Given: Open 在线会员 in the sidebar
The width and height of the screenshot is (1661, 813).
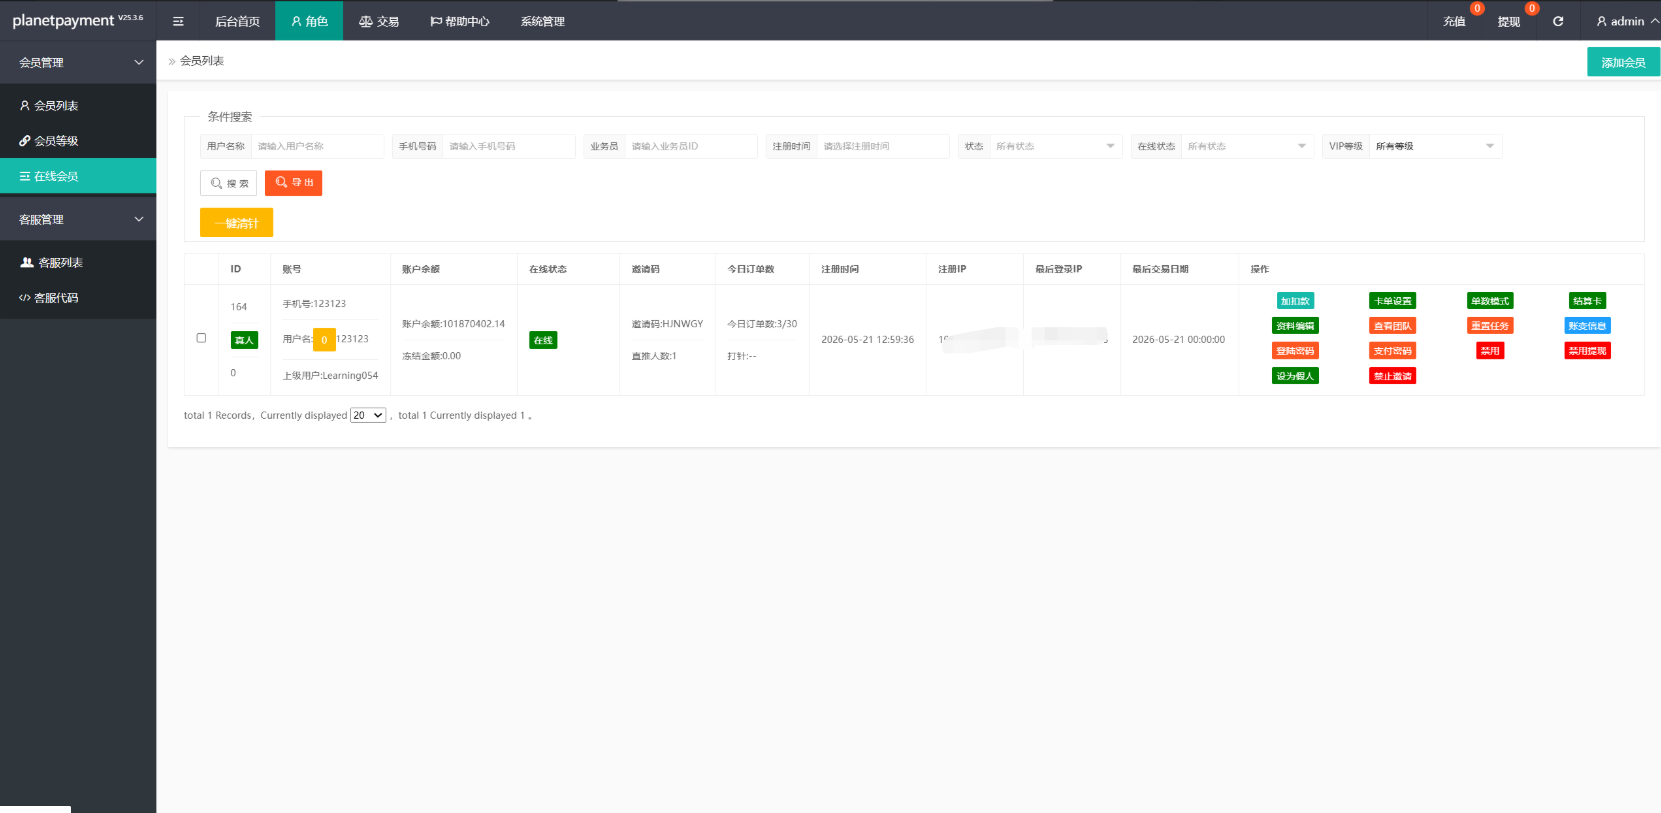Looking at the screenshot, I should pos(78,176).
